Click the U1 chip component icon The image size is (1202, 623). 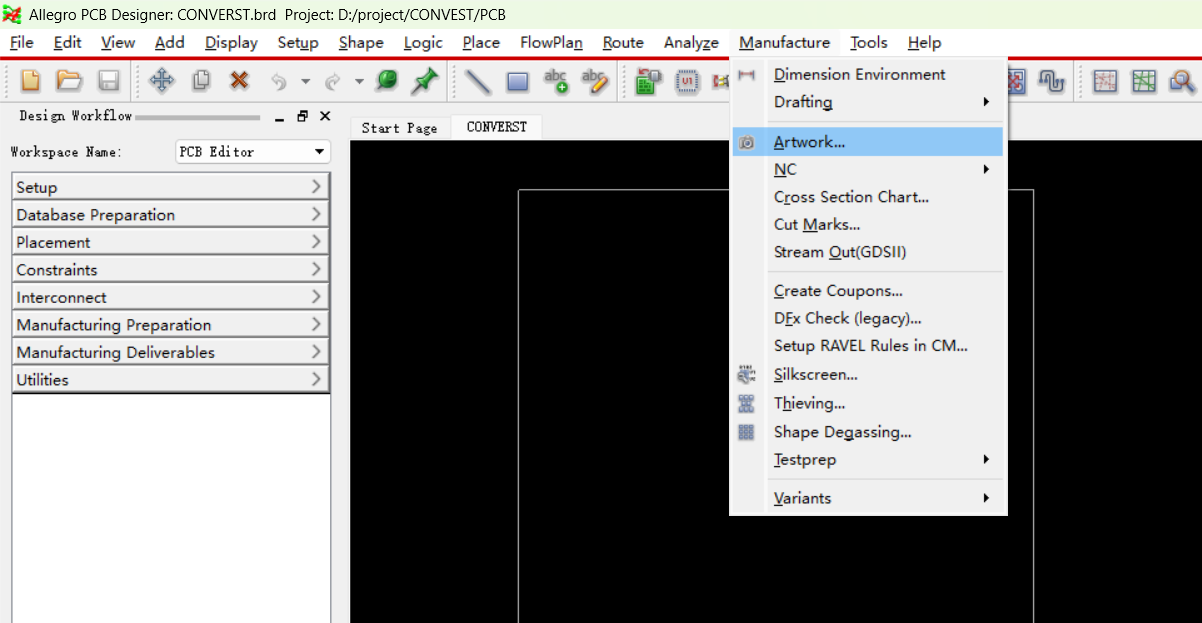(687, 81)
